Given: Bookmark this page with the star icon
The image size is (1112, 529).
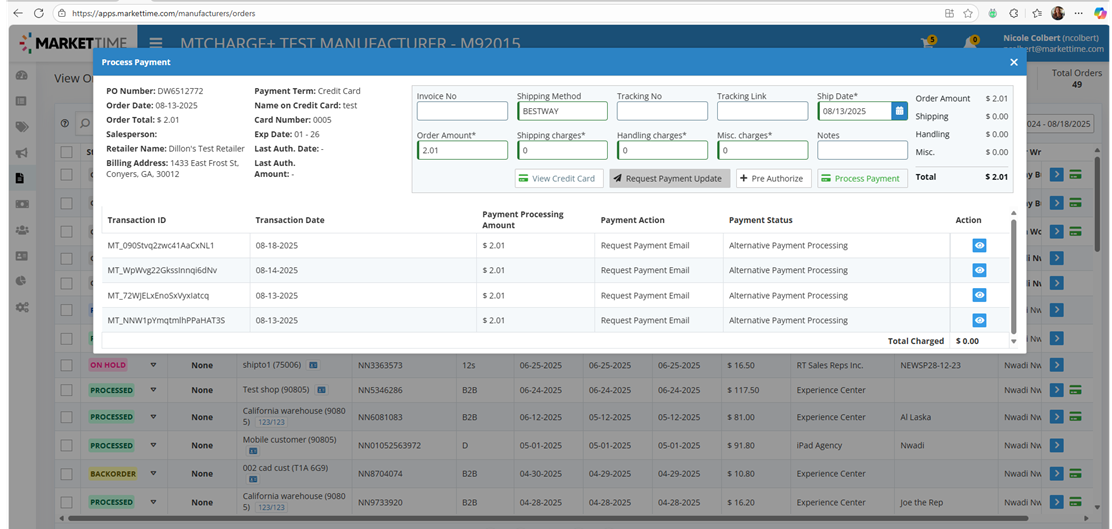Looking at the screenshot, I should [967, 13].
